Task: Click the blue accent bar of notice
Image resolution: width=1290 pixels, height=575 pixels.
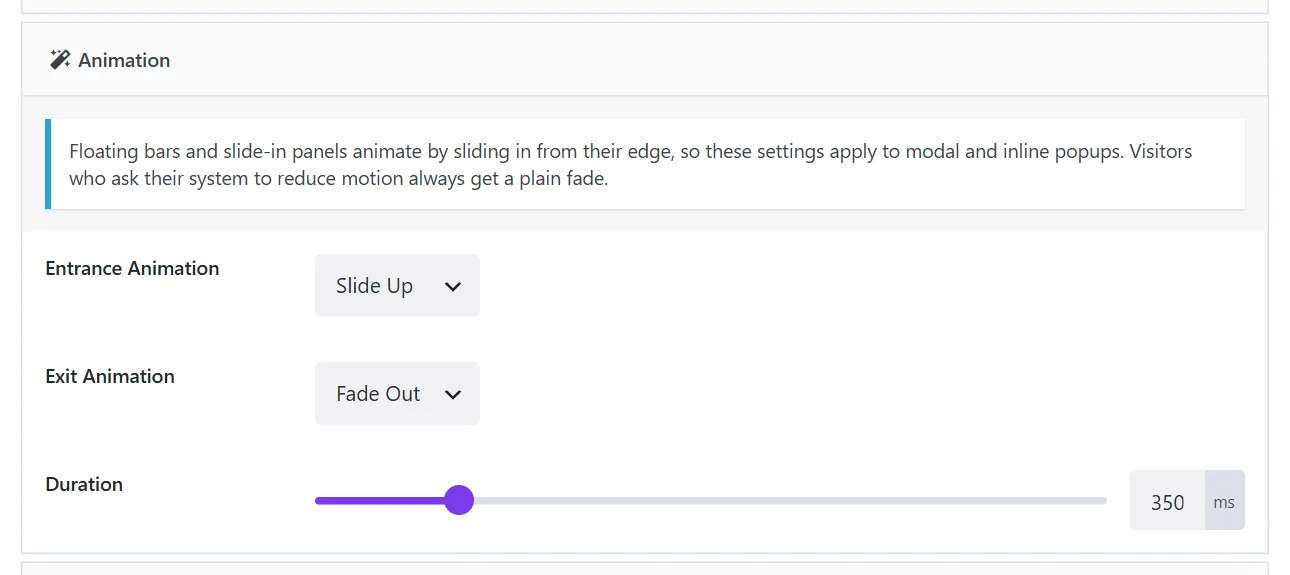Action: click(x=47, y=164)
